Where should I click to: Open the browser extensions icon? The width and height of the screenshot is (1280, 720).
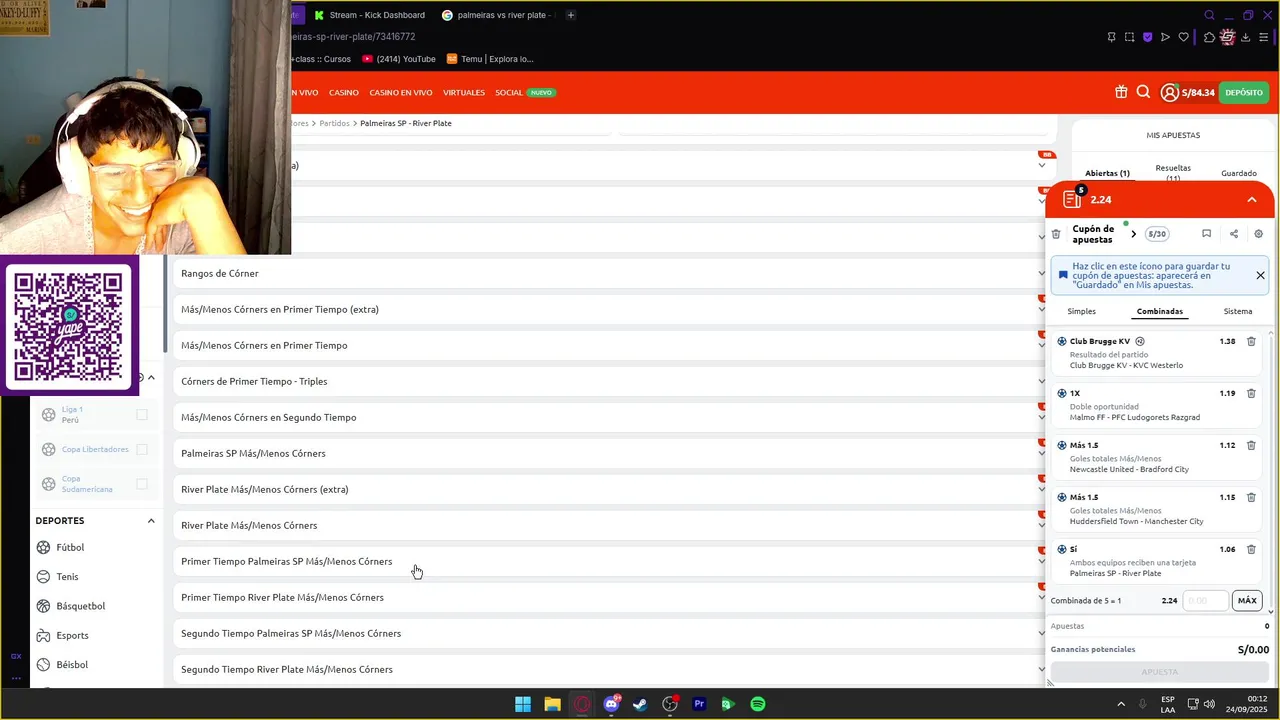pos(1209,37)
